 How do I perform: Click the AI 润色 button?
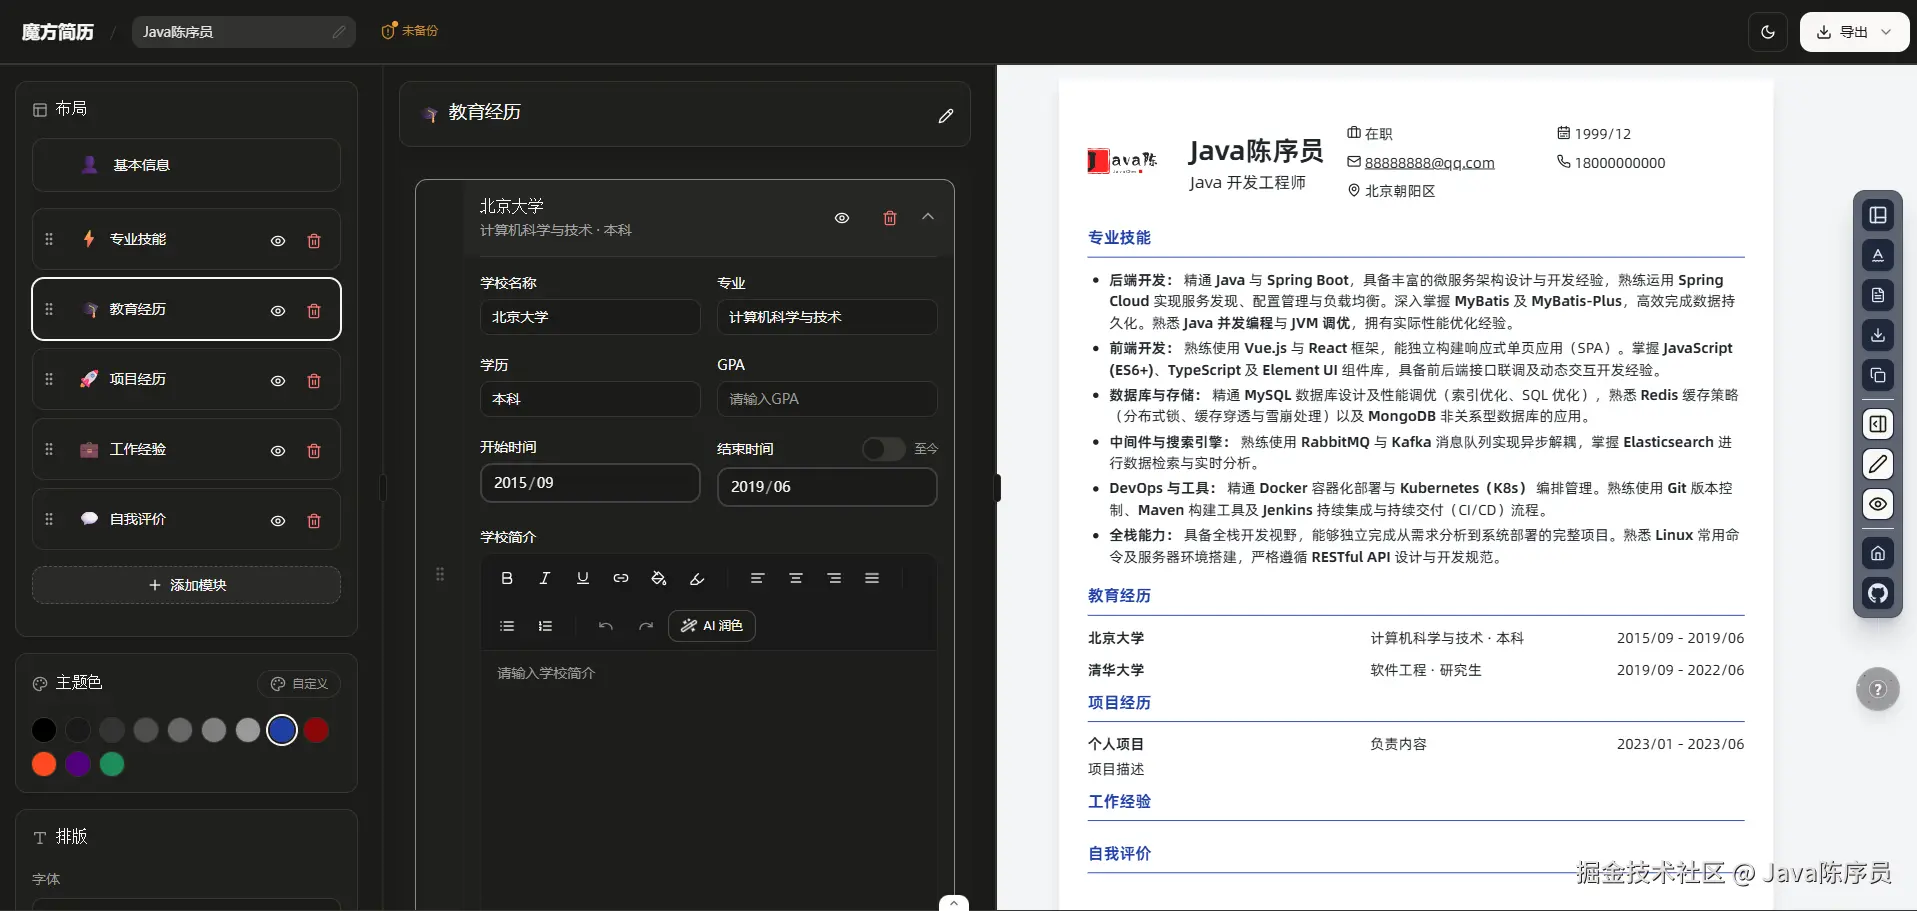[712, 626]
